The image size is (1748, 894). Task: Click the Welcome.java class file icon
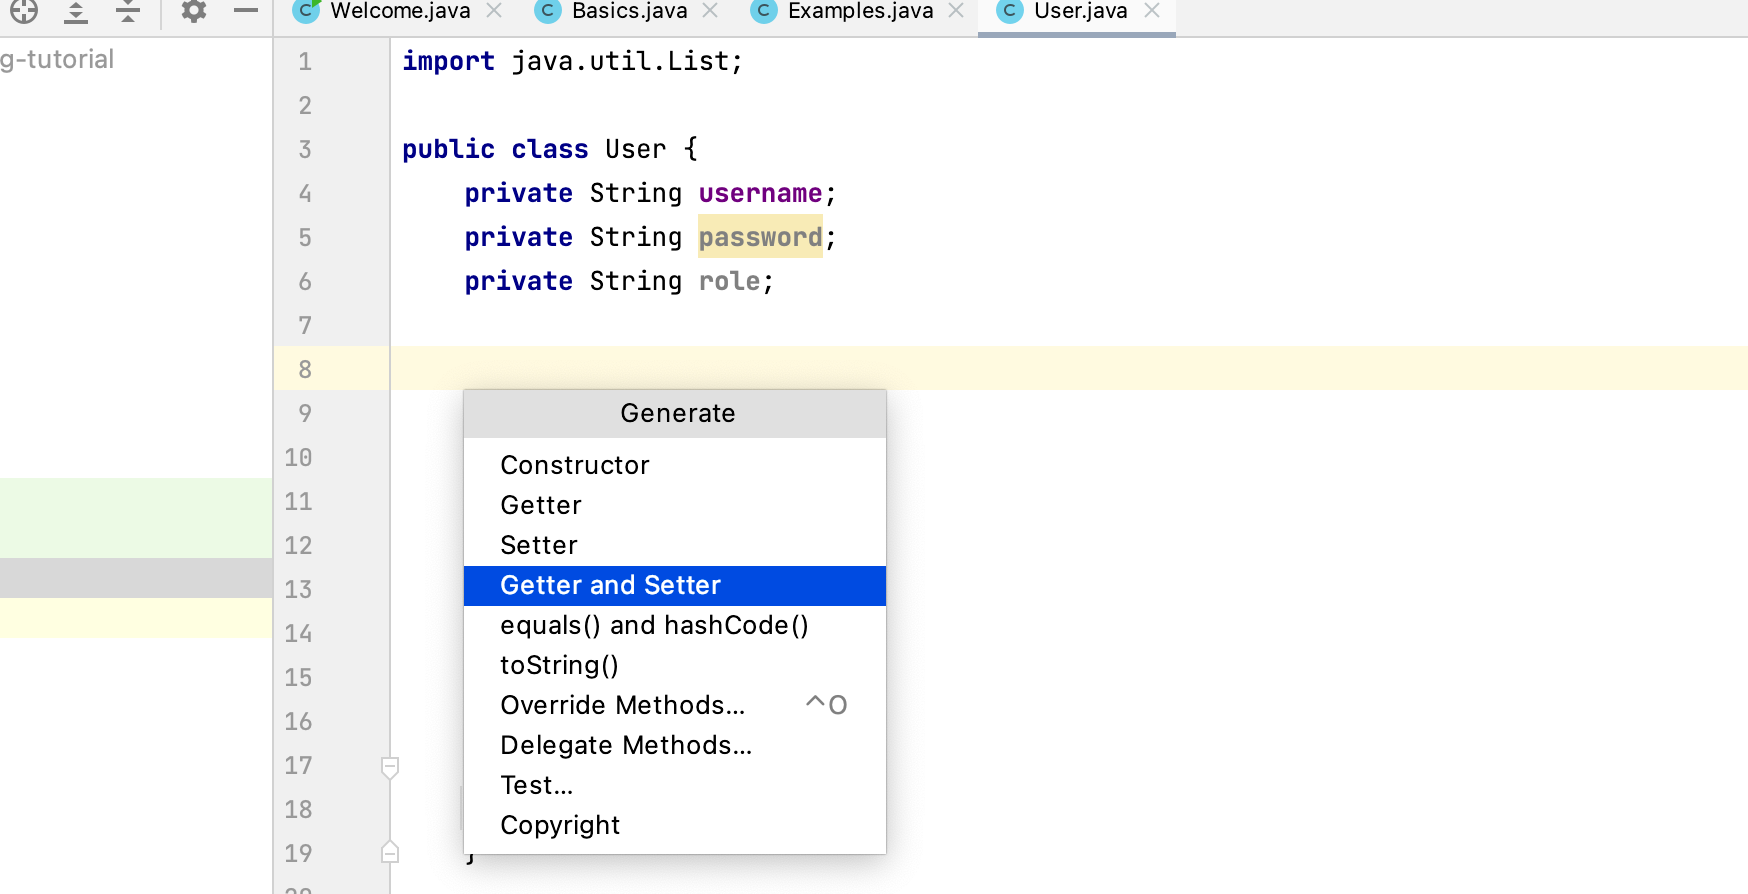click(308, 11)
